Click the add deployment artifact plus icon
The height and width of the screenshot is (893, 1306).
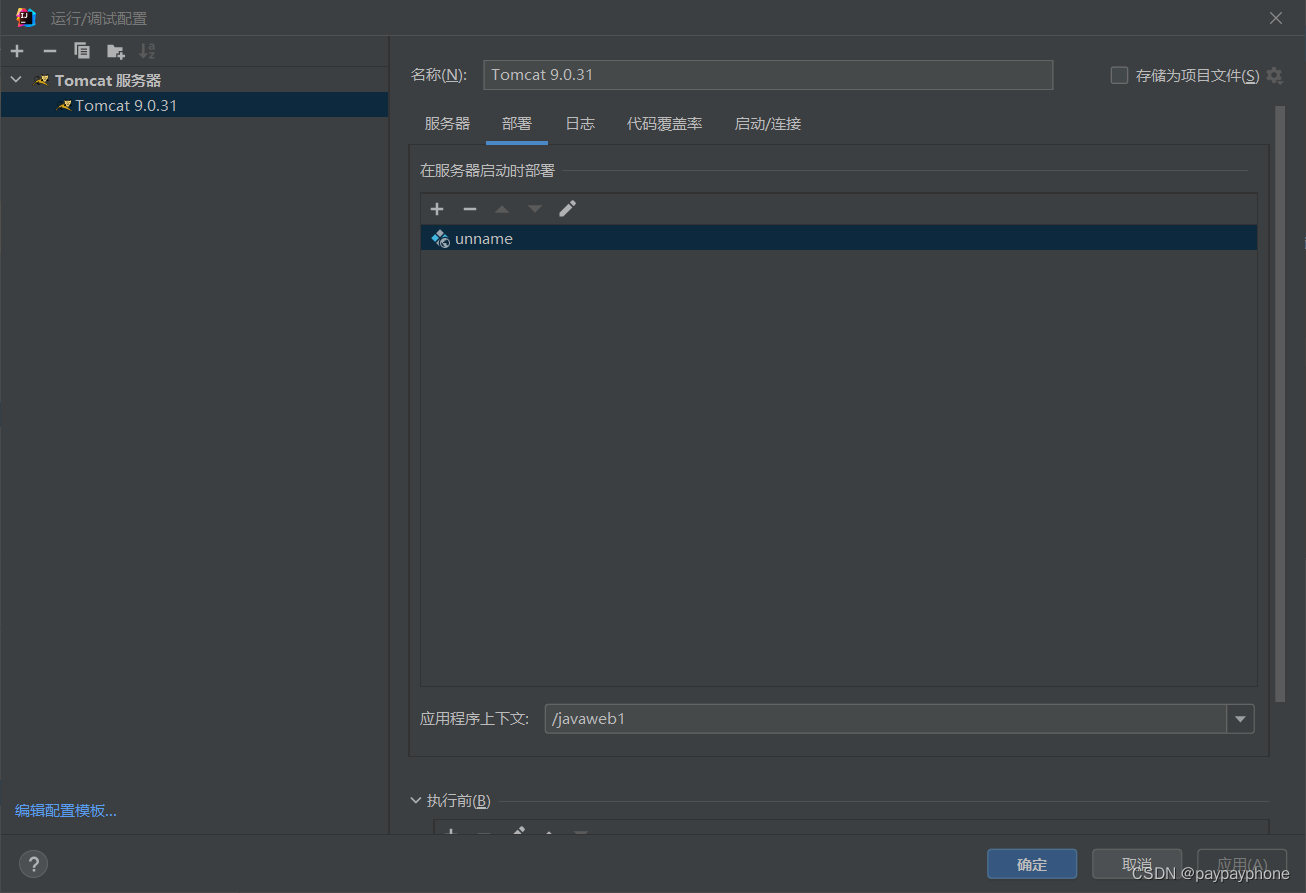coord(437,208)
